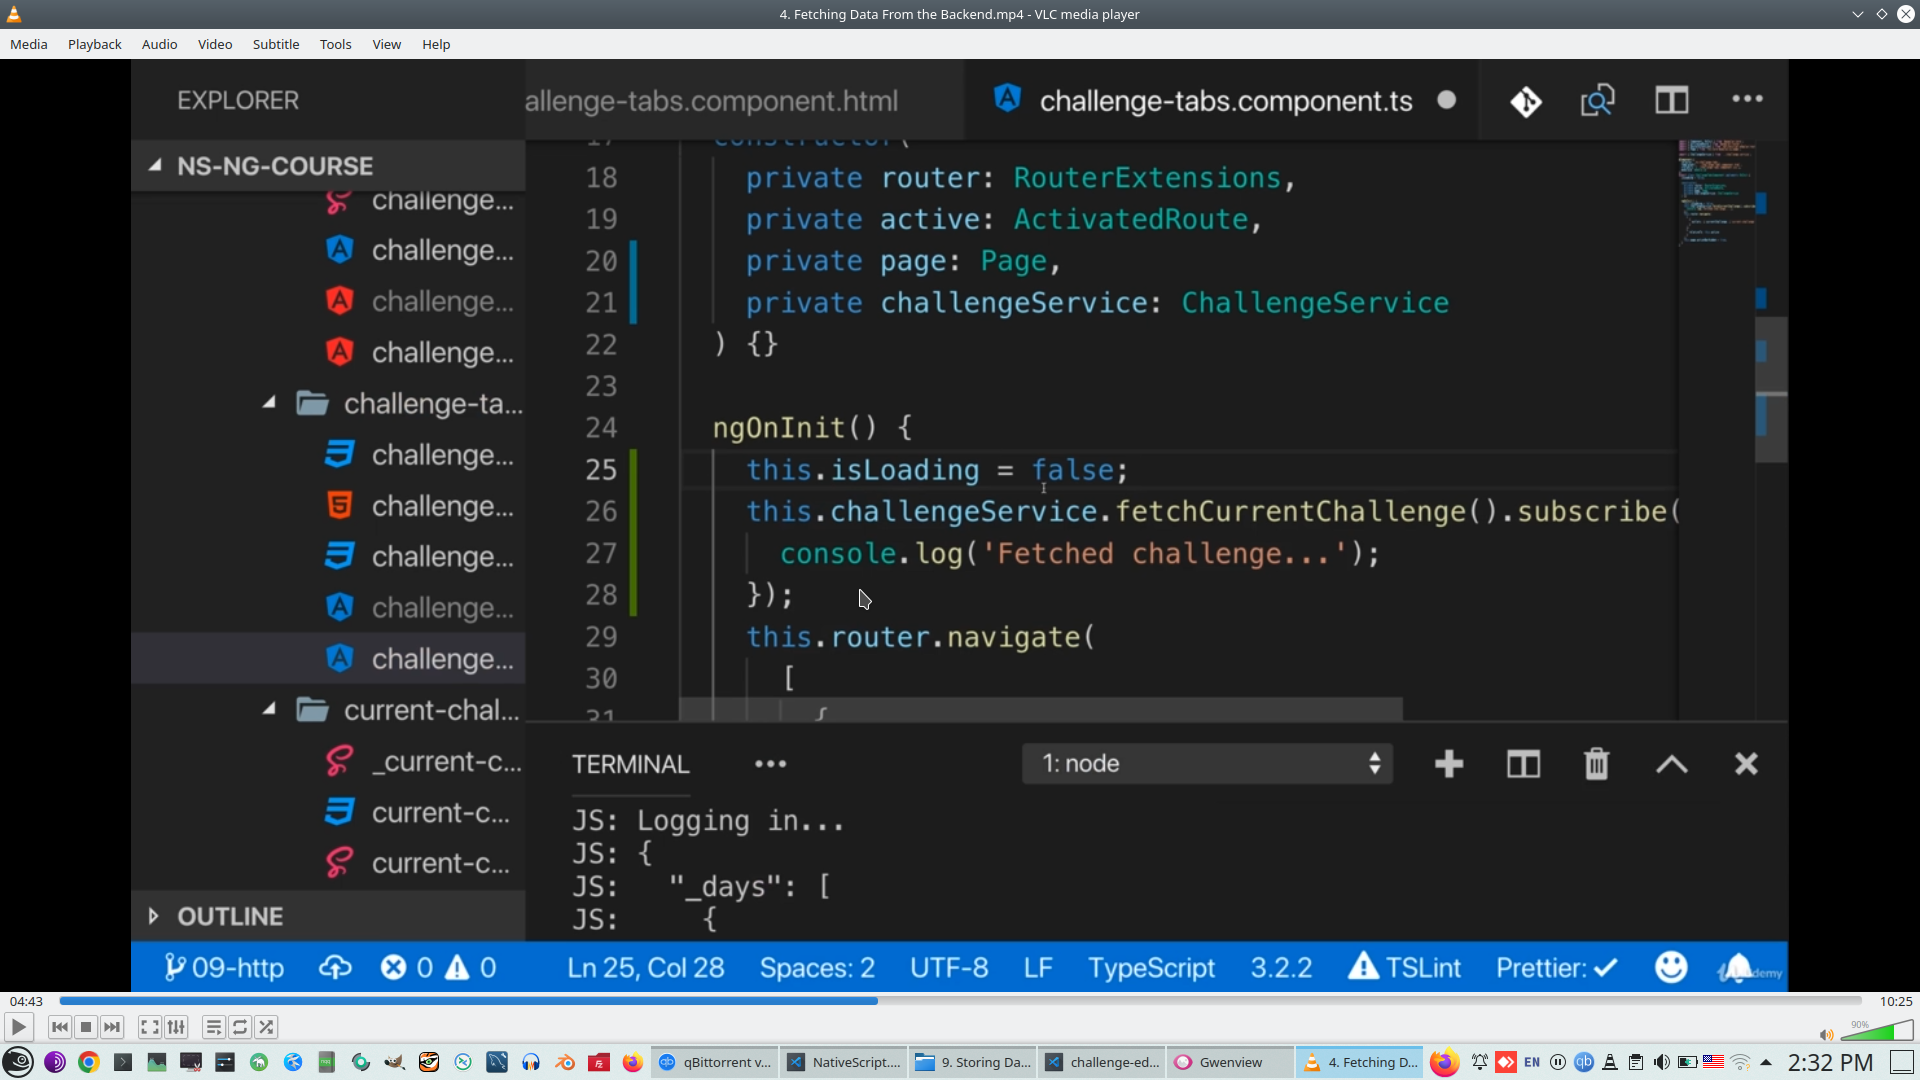Viewport: 1920px width, 1080px height.
Task: Open the Subtitle menu
Action: point(275,44)
